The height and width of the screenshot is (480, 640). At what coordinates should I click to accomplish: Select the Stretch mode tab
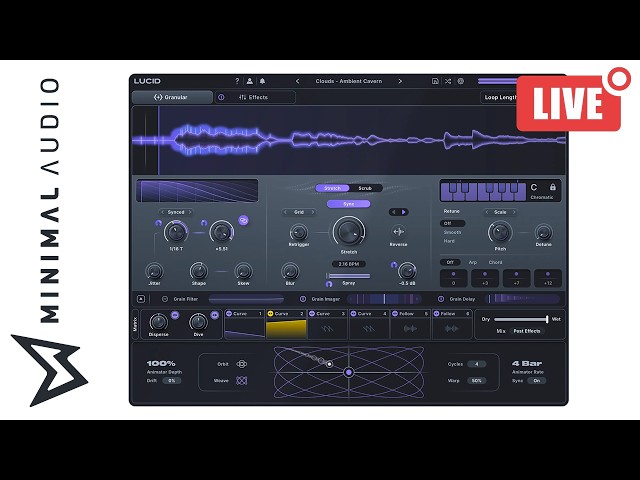(332, 188)
